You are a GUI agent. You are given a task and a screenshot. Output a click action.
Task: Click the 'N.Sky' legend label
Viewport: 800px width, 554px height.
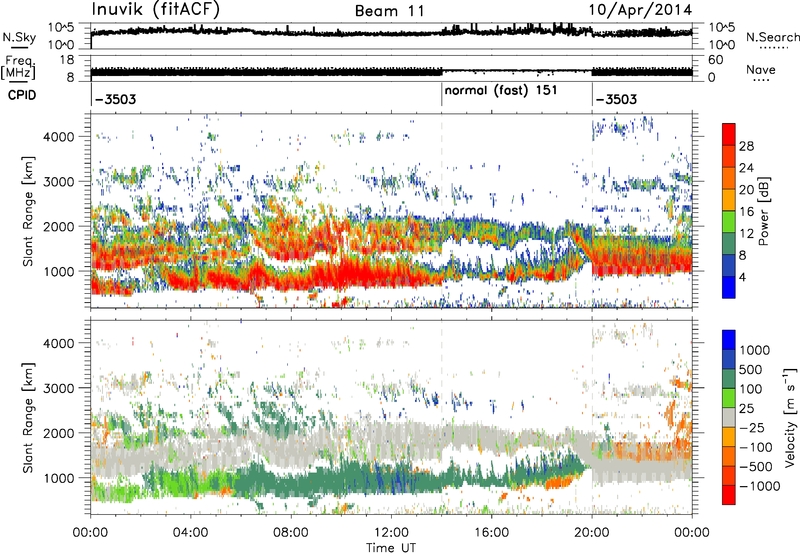pos(19,37)
